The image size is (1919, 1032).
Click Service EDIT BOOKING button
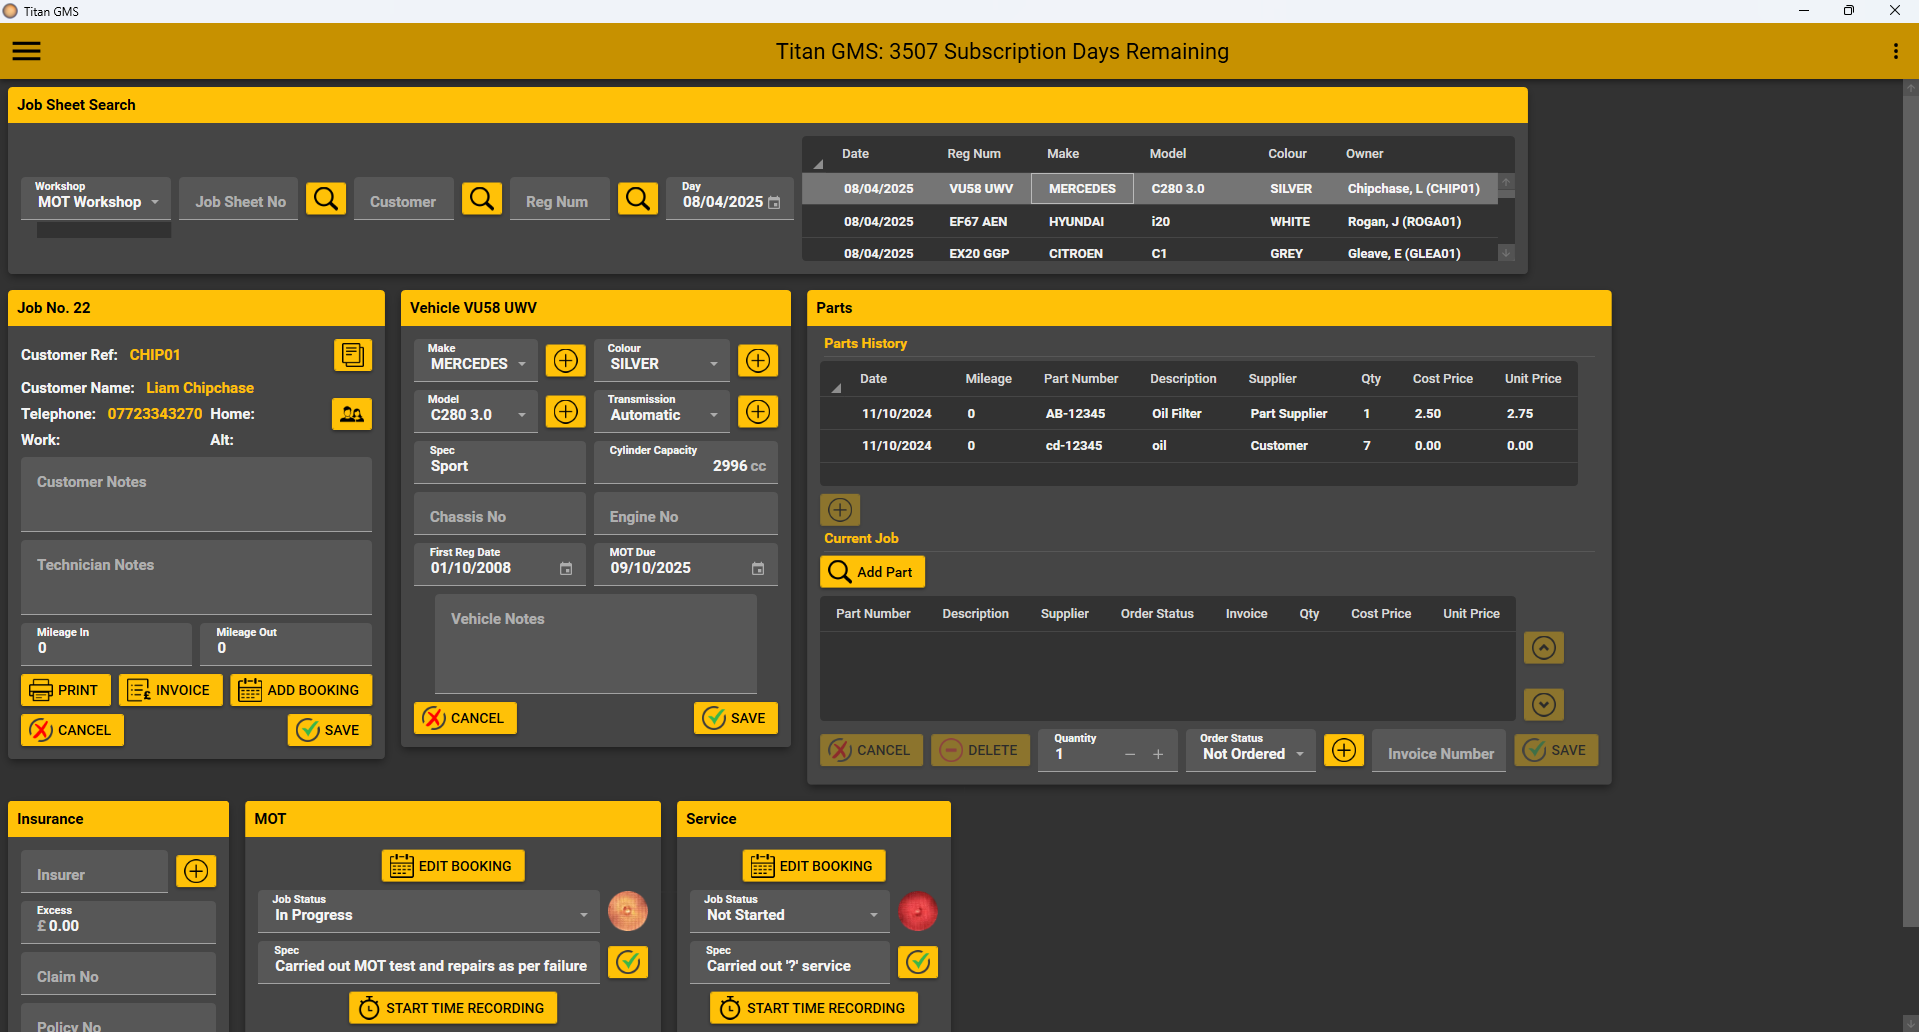[814, 866]
